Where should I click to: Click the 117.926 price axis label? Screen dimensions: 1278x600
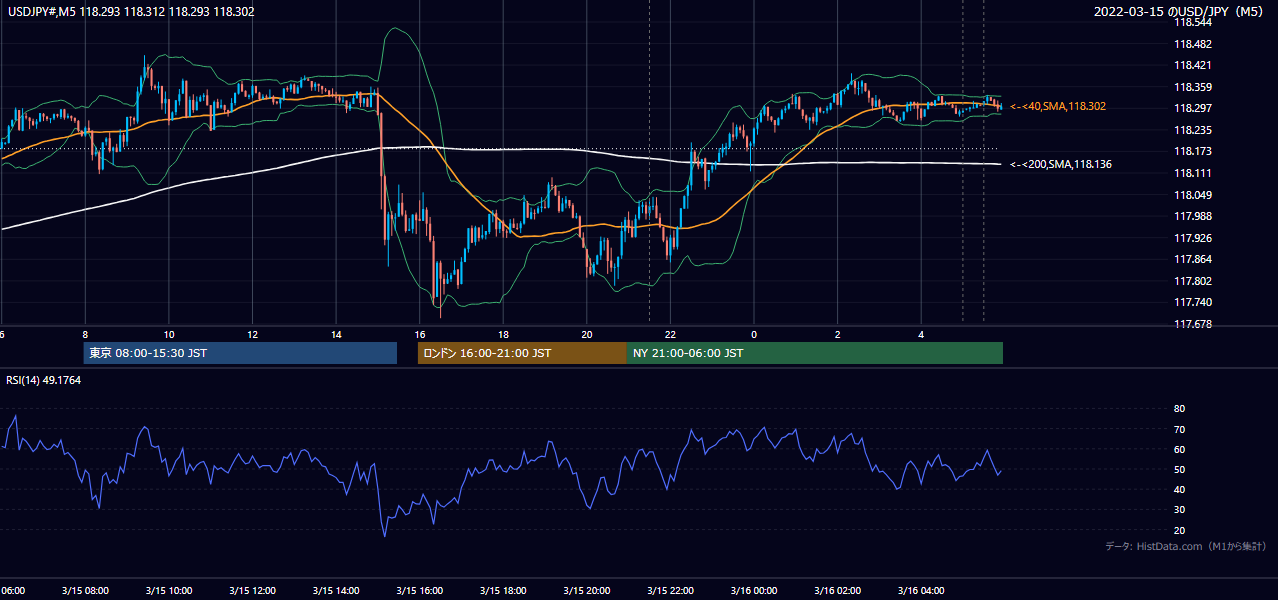point(1193,238)
